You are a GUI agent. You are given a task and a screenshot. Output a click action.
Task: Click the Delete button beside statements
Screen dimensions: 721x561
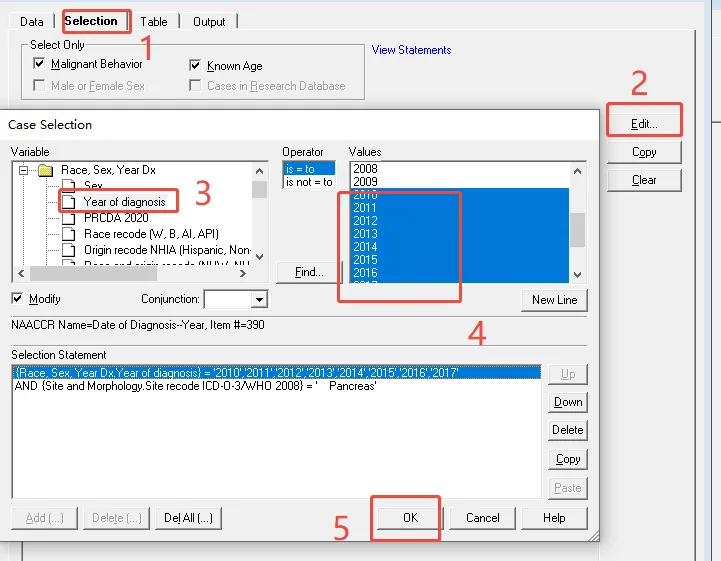(x=568, y=430)
